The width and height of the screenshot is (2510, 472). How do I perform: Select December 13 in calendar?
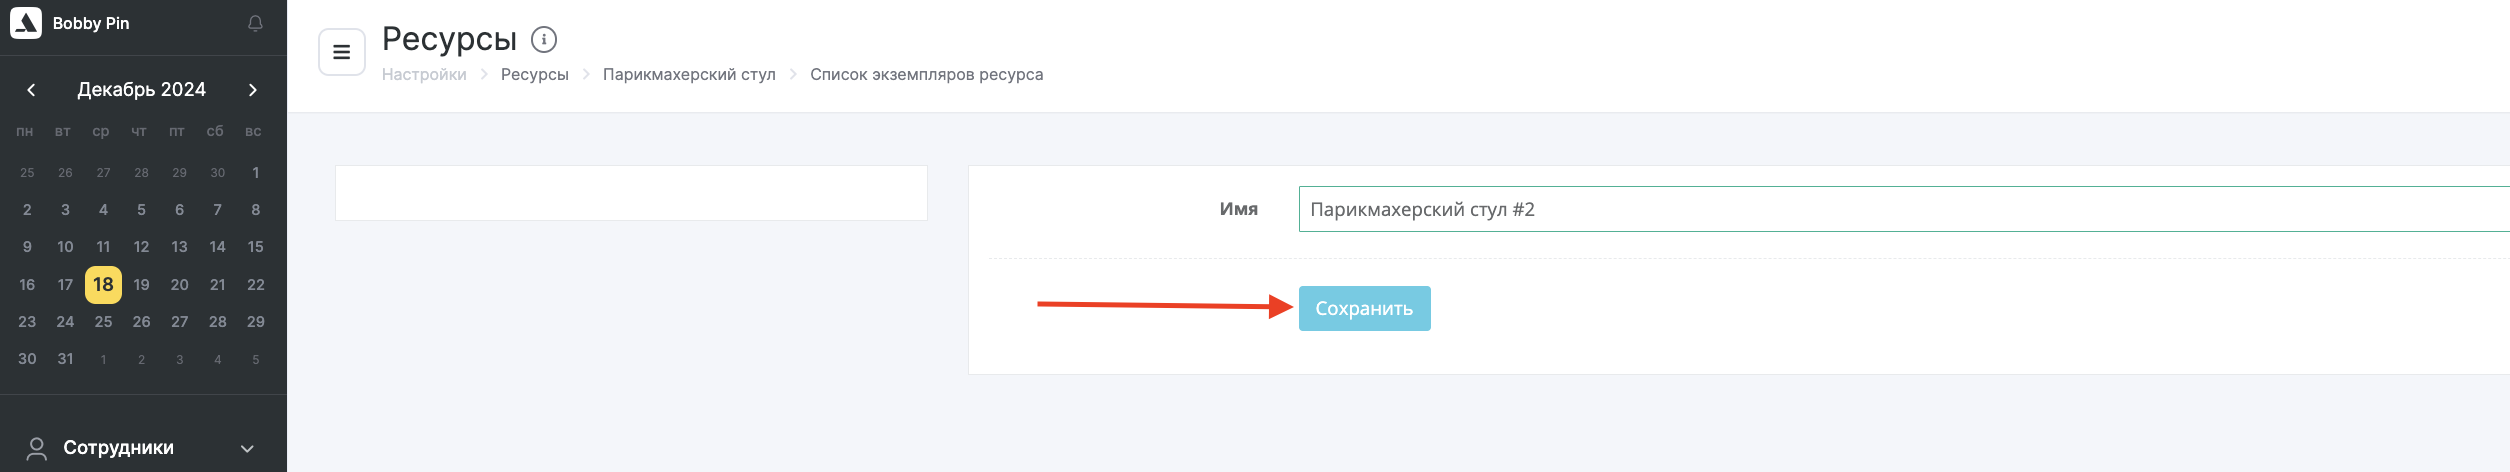pyautogui.click(x=180, y=247)
